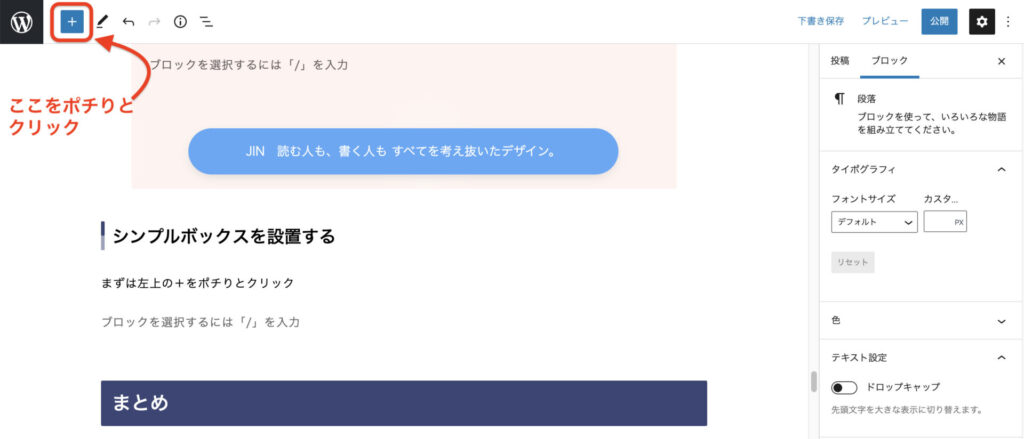This screenshot has width=1024, height=439.
Task: Click the blue plus block inserter button
Action: point(72,22)
